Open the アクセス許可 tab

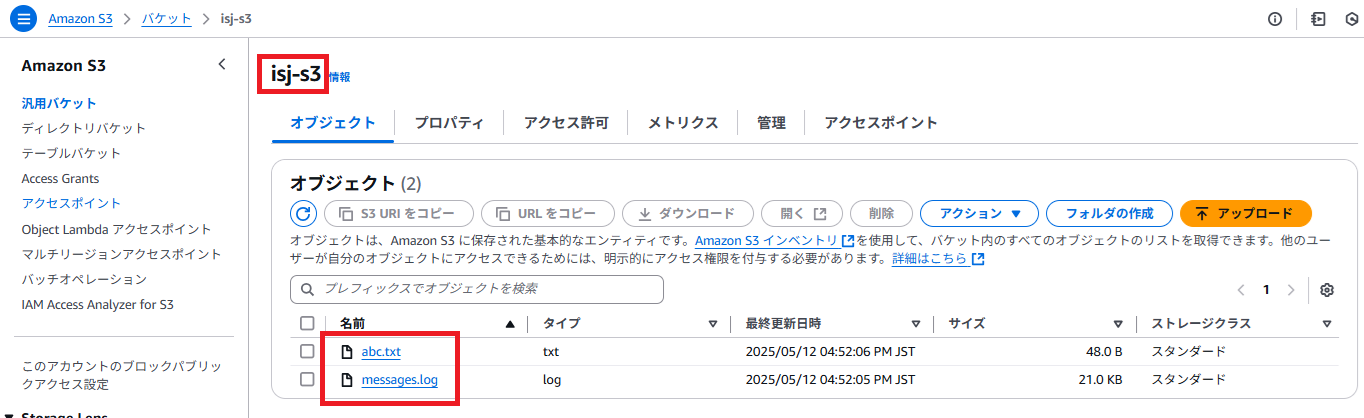pos(566,123)
